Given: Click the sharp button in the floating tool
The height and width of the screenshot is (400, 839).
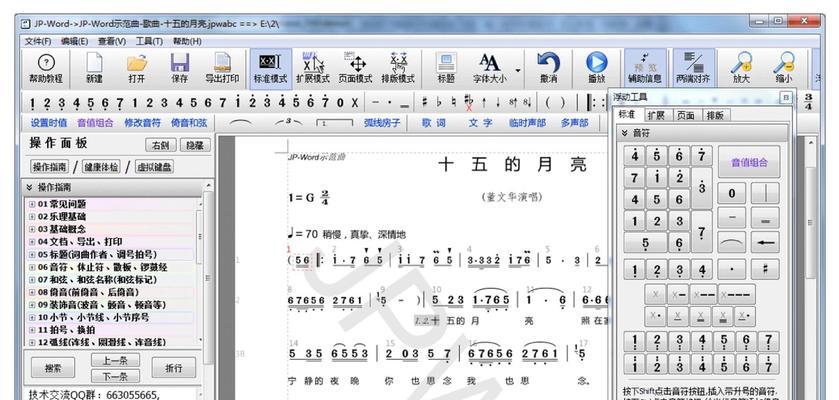Looking at the screenshot, I should coord(765,270).
